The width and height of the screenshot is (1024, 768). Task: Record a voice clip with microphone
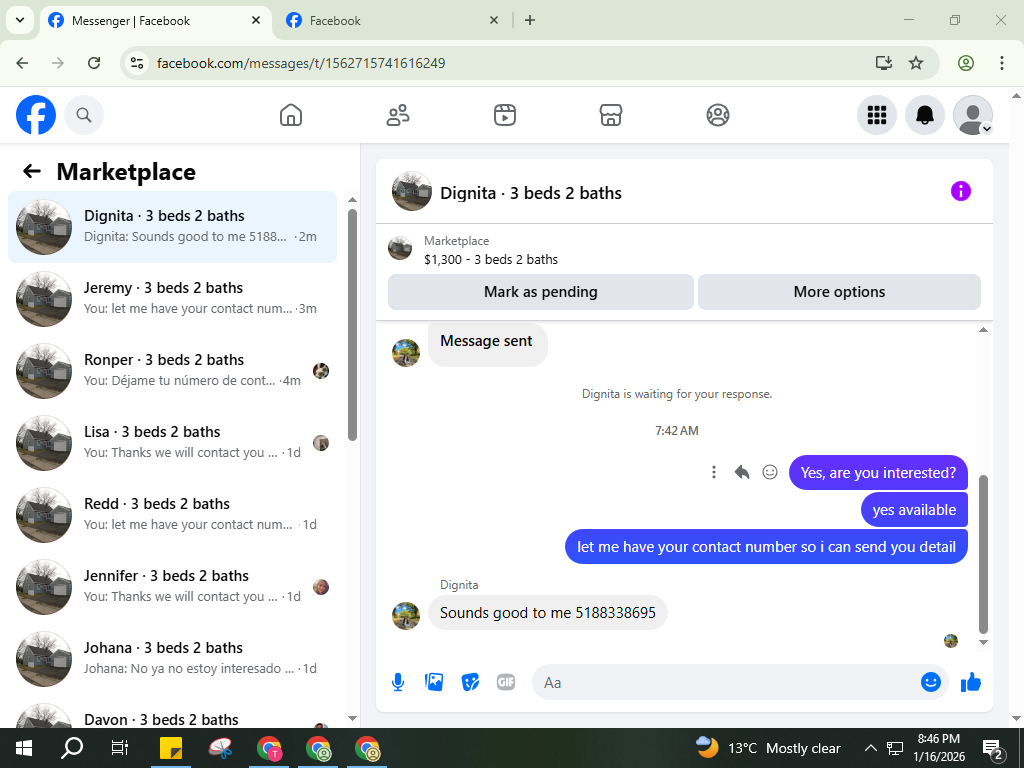pos(398,682)
